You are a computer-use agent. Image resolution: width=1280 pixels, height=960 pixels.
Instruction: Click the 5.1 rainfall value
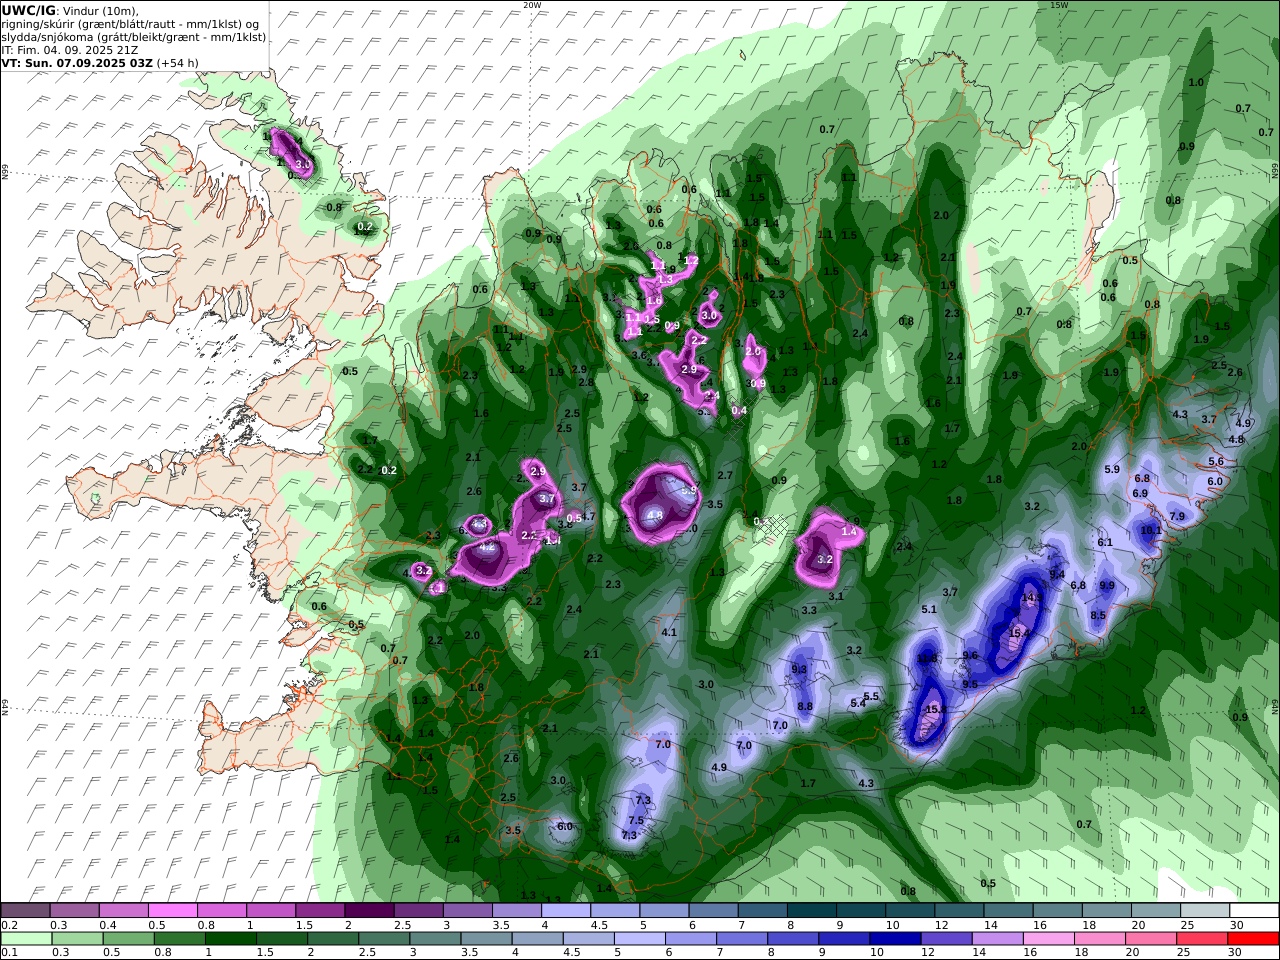pos(928,610)
